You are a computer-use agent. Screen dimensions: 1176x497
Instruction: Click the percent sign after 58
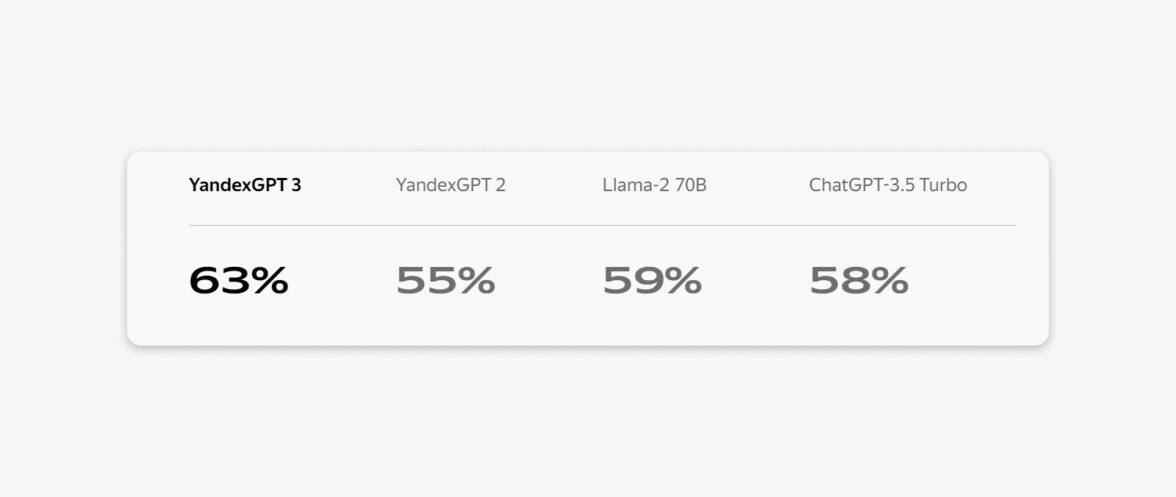pyautogui.click(x=889, y=281)
